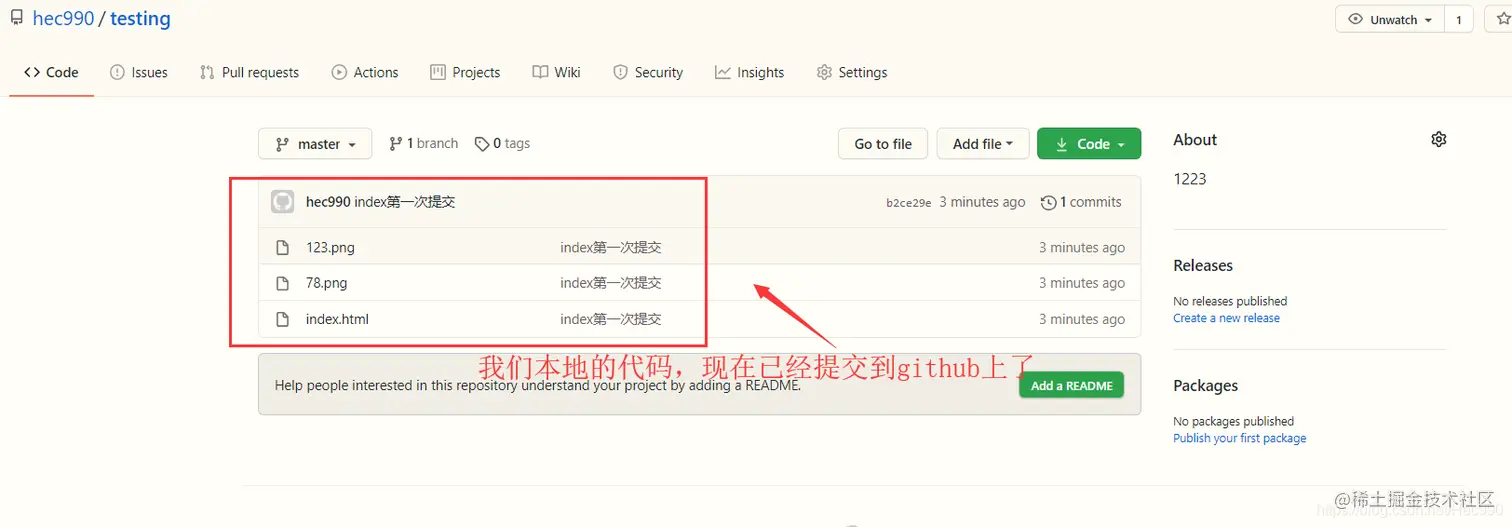Click the history clock icon beside commits

pos(1048,203)
